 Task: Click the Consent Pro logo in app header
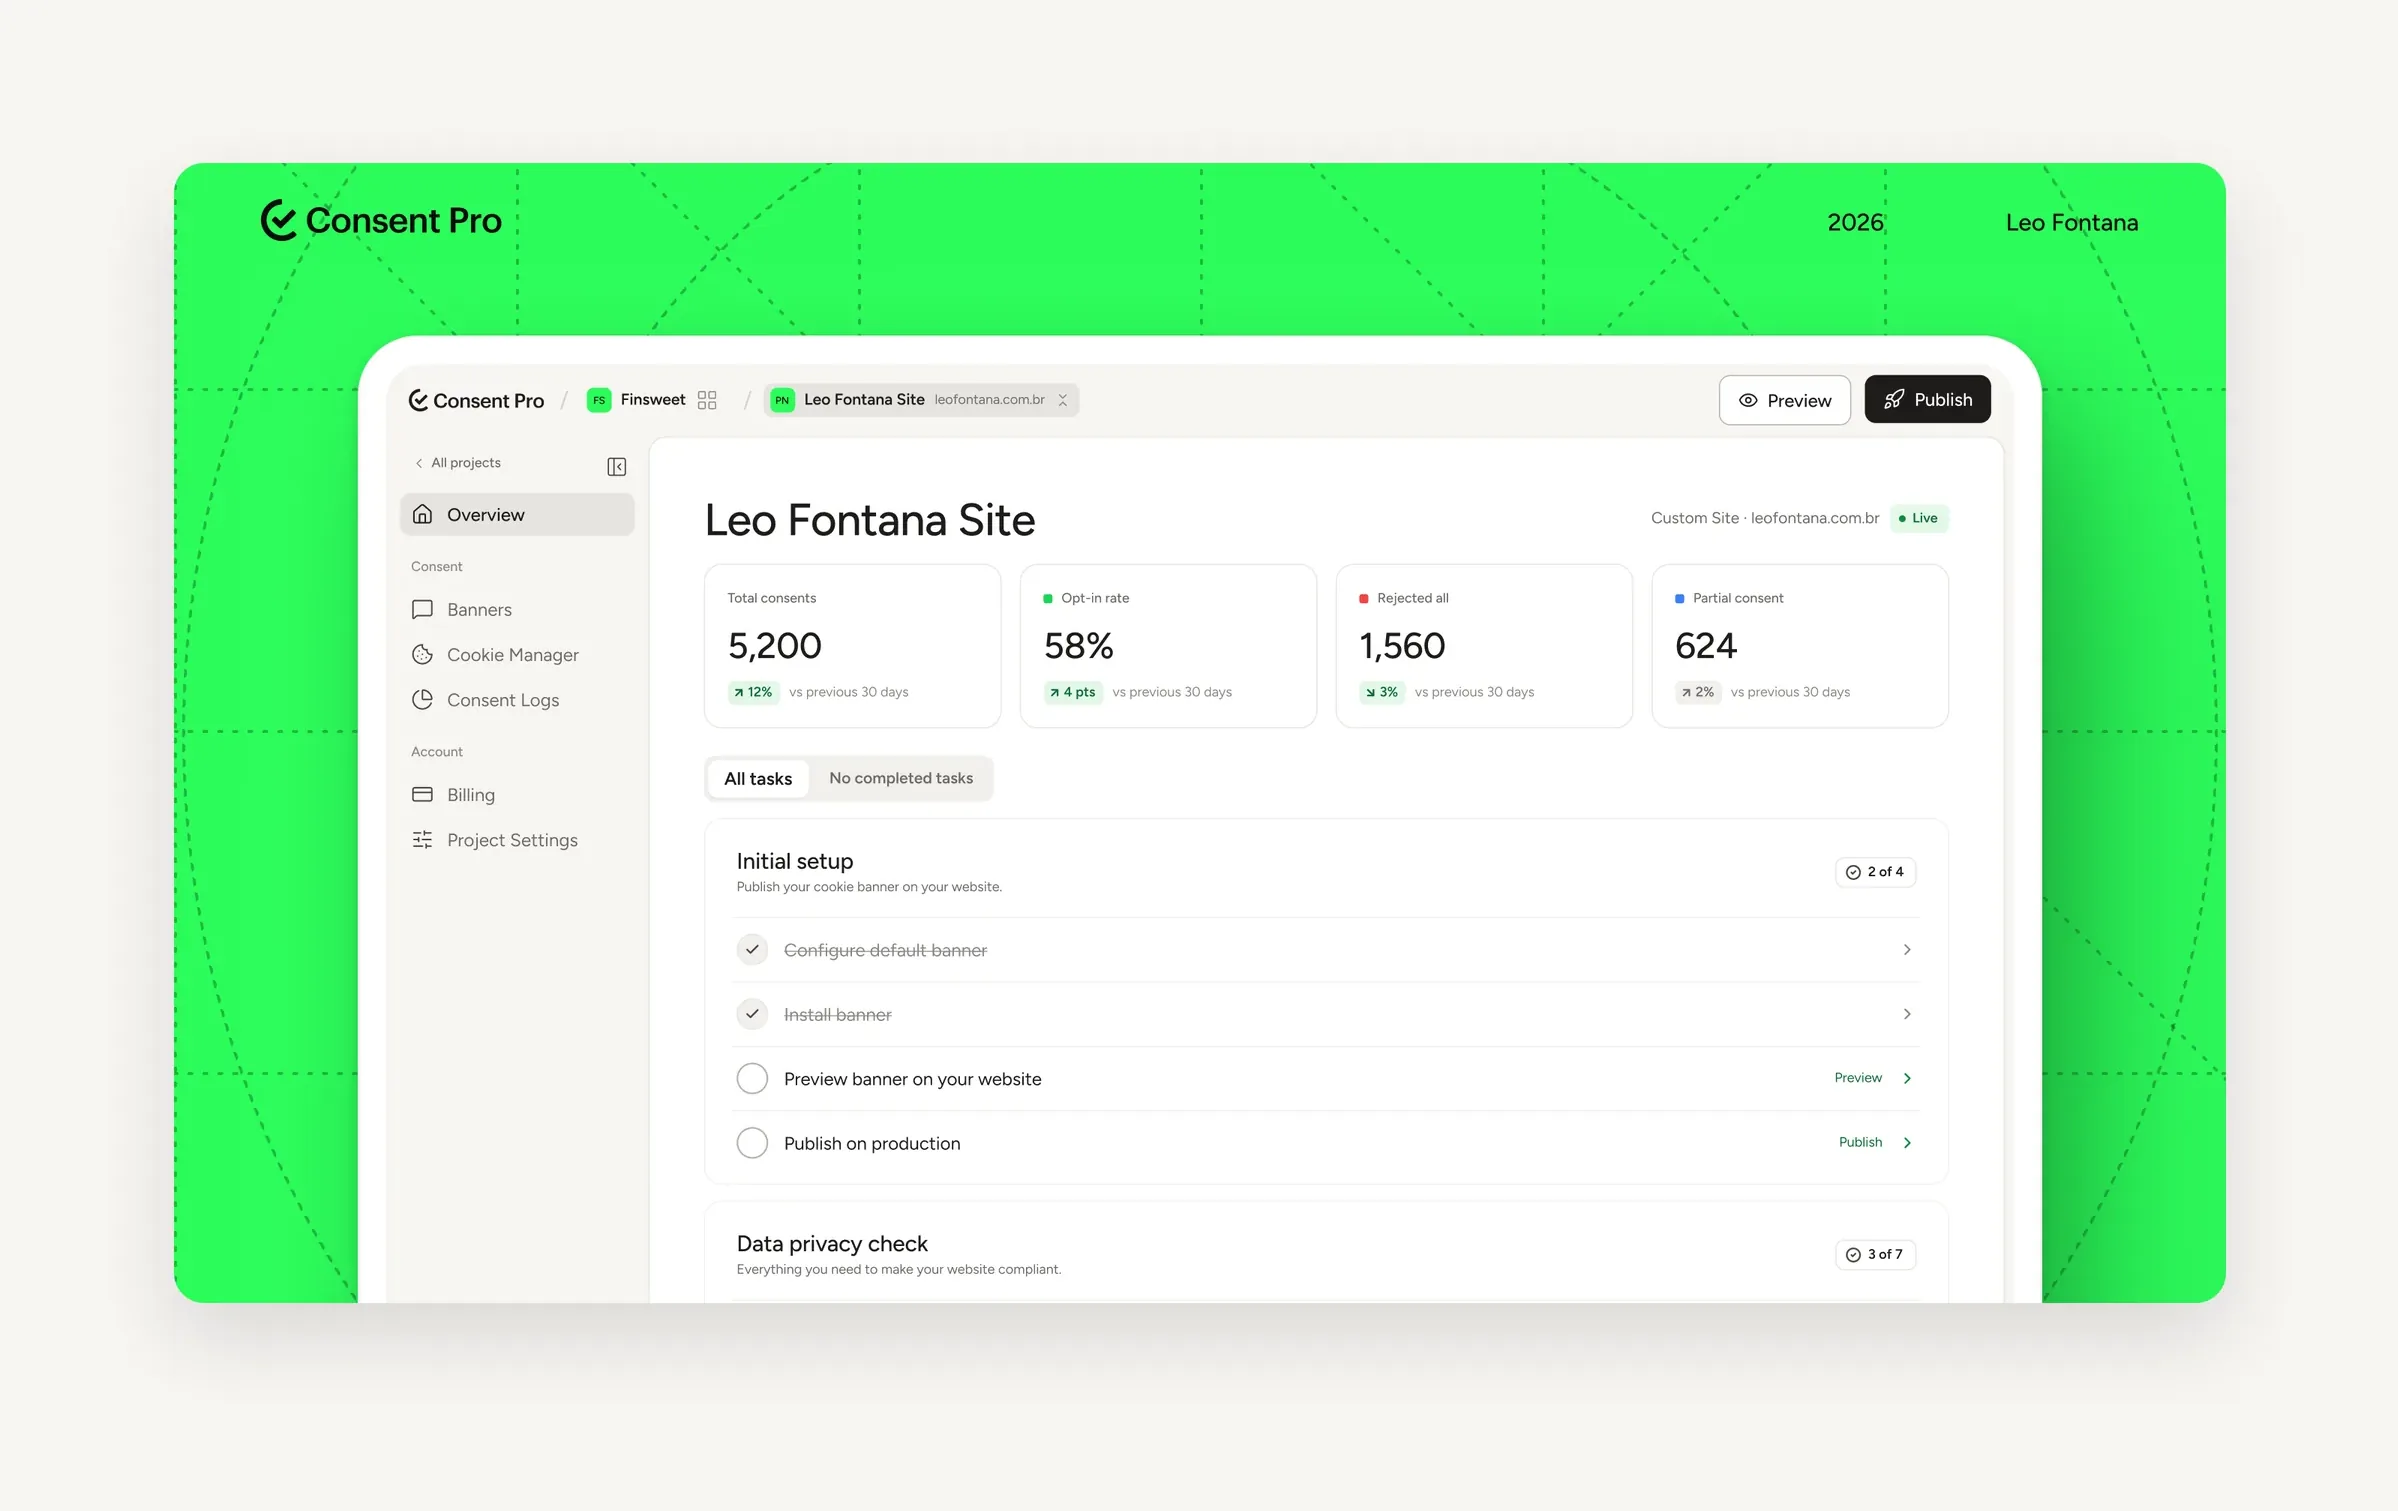(x=476, y=400)
